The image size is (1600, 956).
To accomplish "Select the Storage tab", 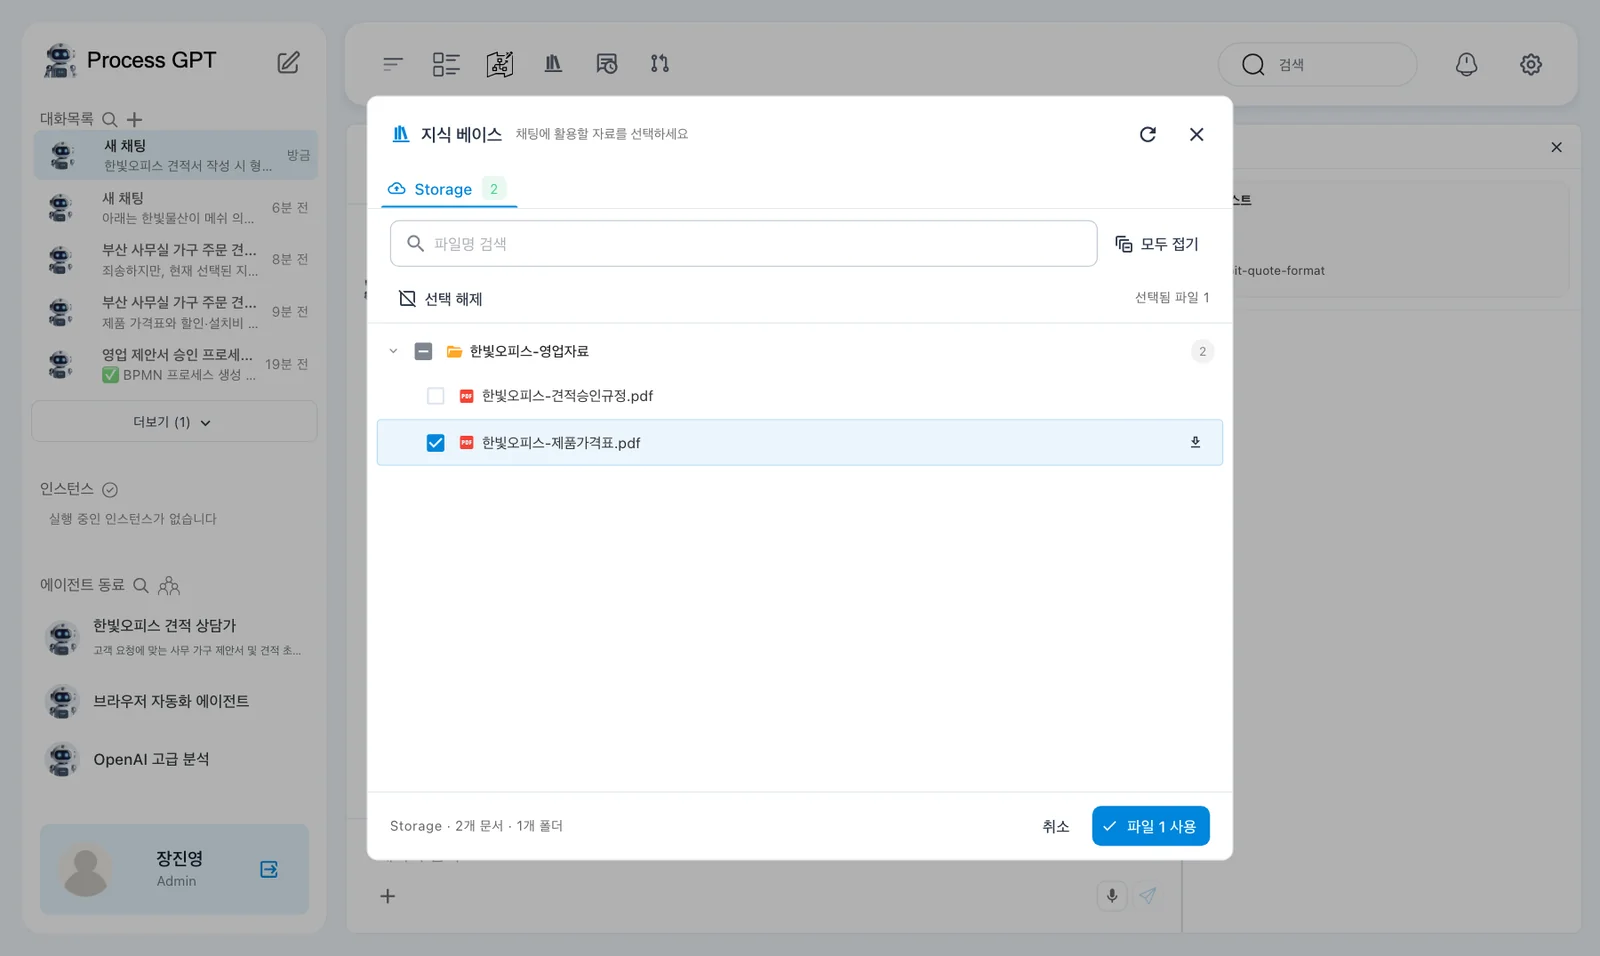I will [x=447, y=189].
